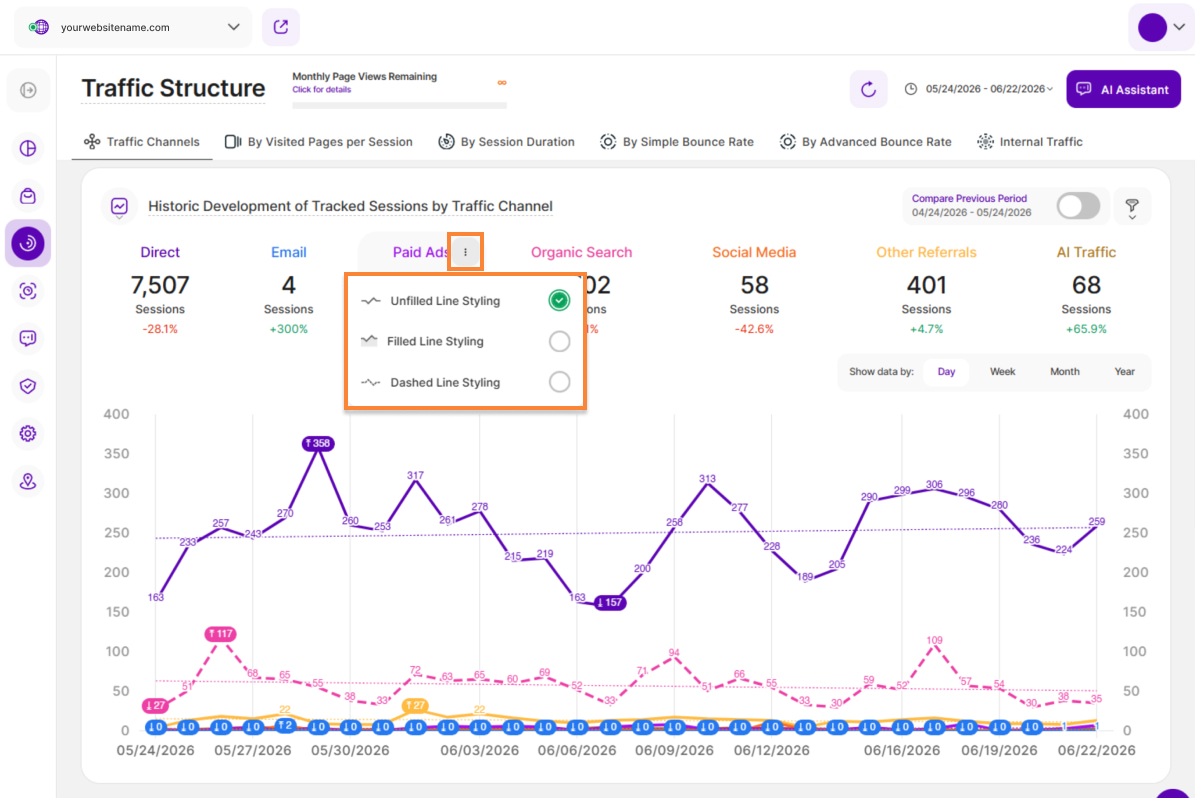
Task: Expand the user profile avatar menu
Action: pyautogui.click(x=1161, y=27)
